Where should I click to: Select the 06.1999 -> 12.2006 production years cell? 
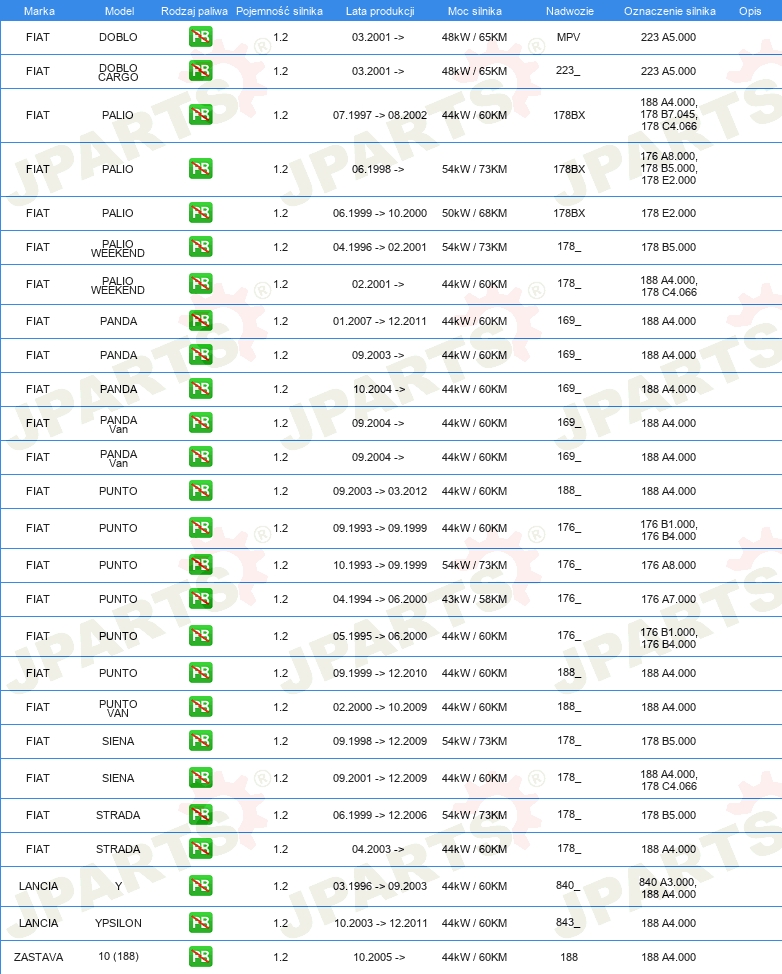[380, 815]
